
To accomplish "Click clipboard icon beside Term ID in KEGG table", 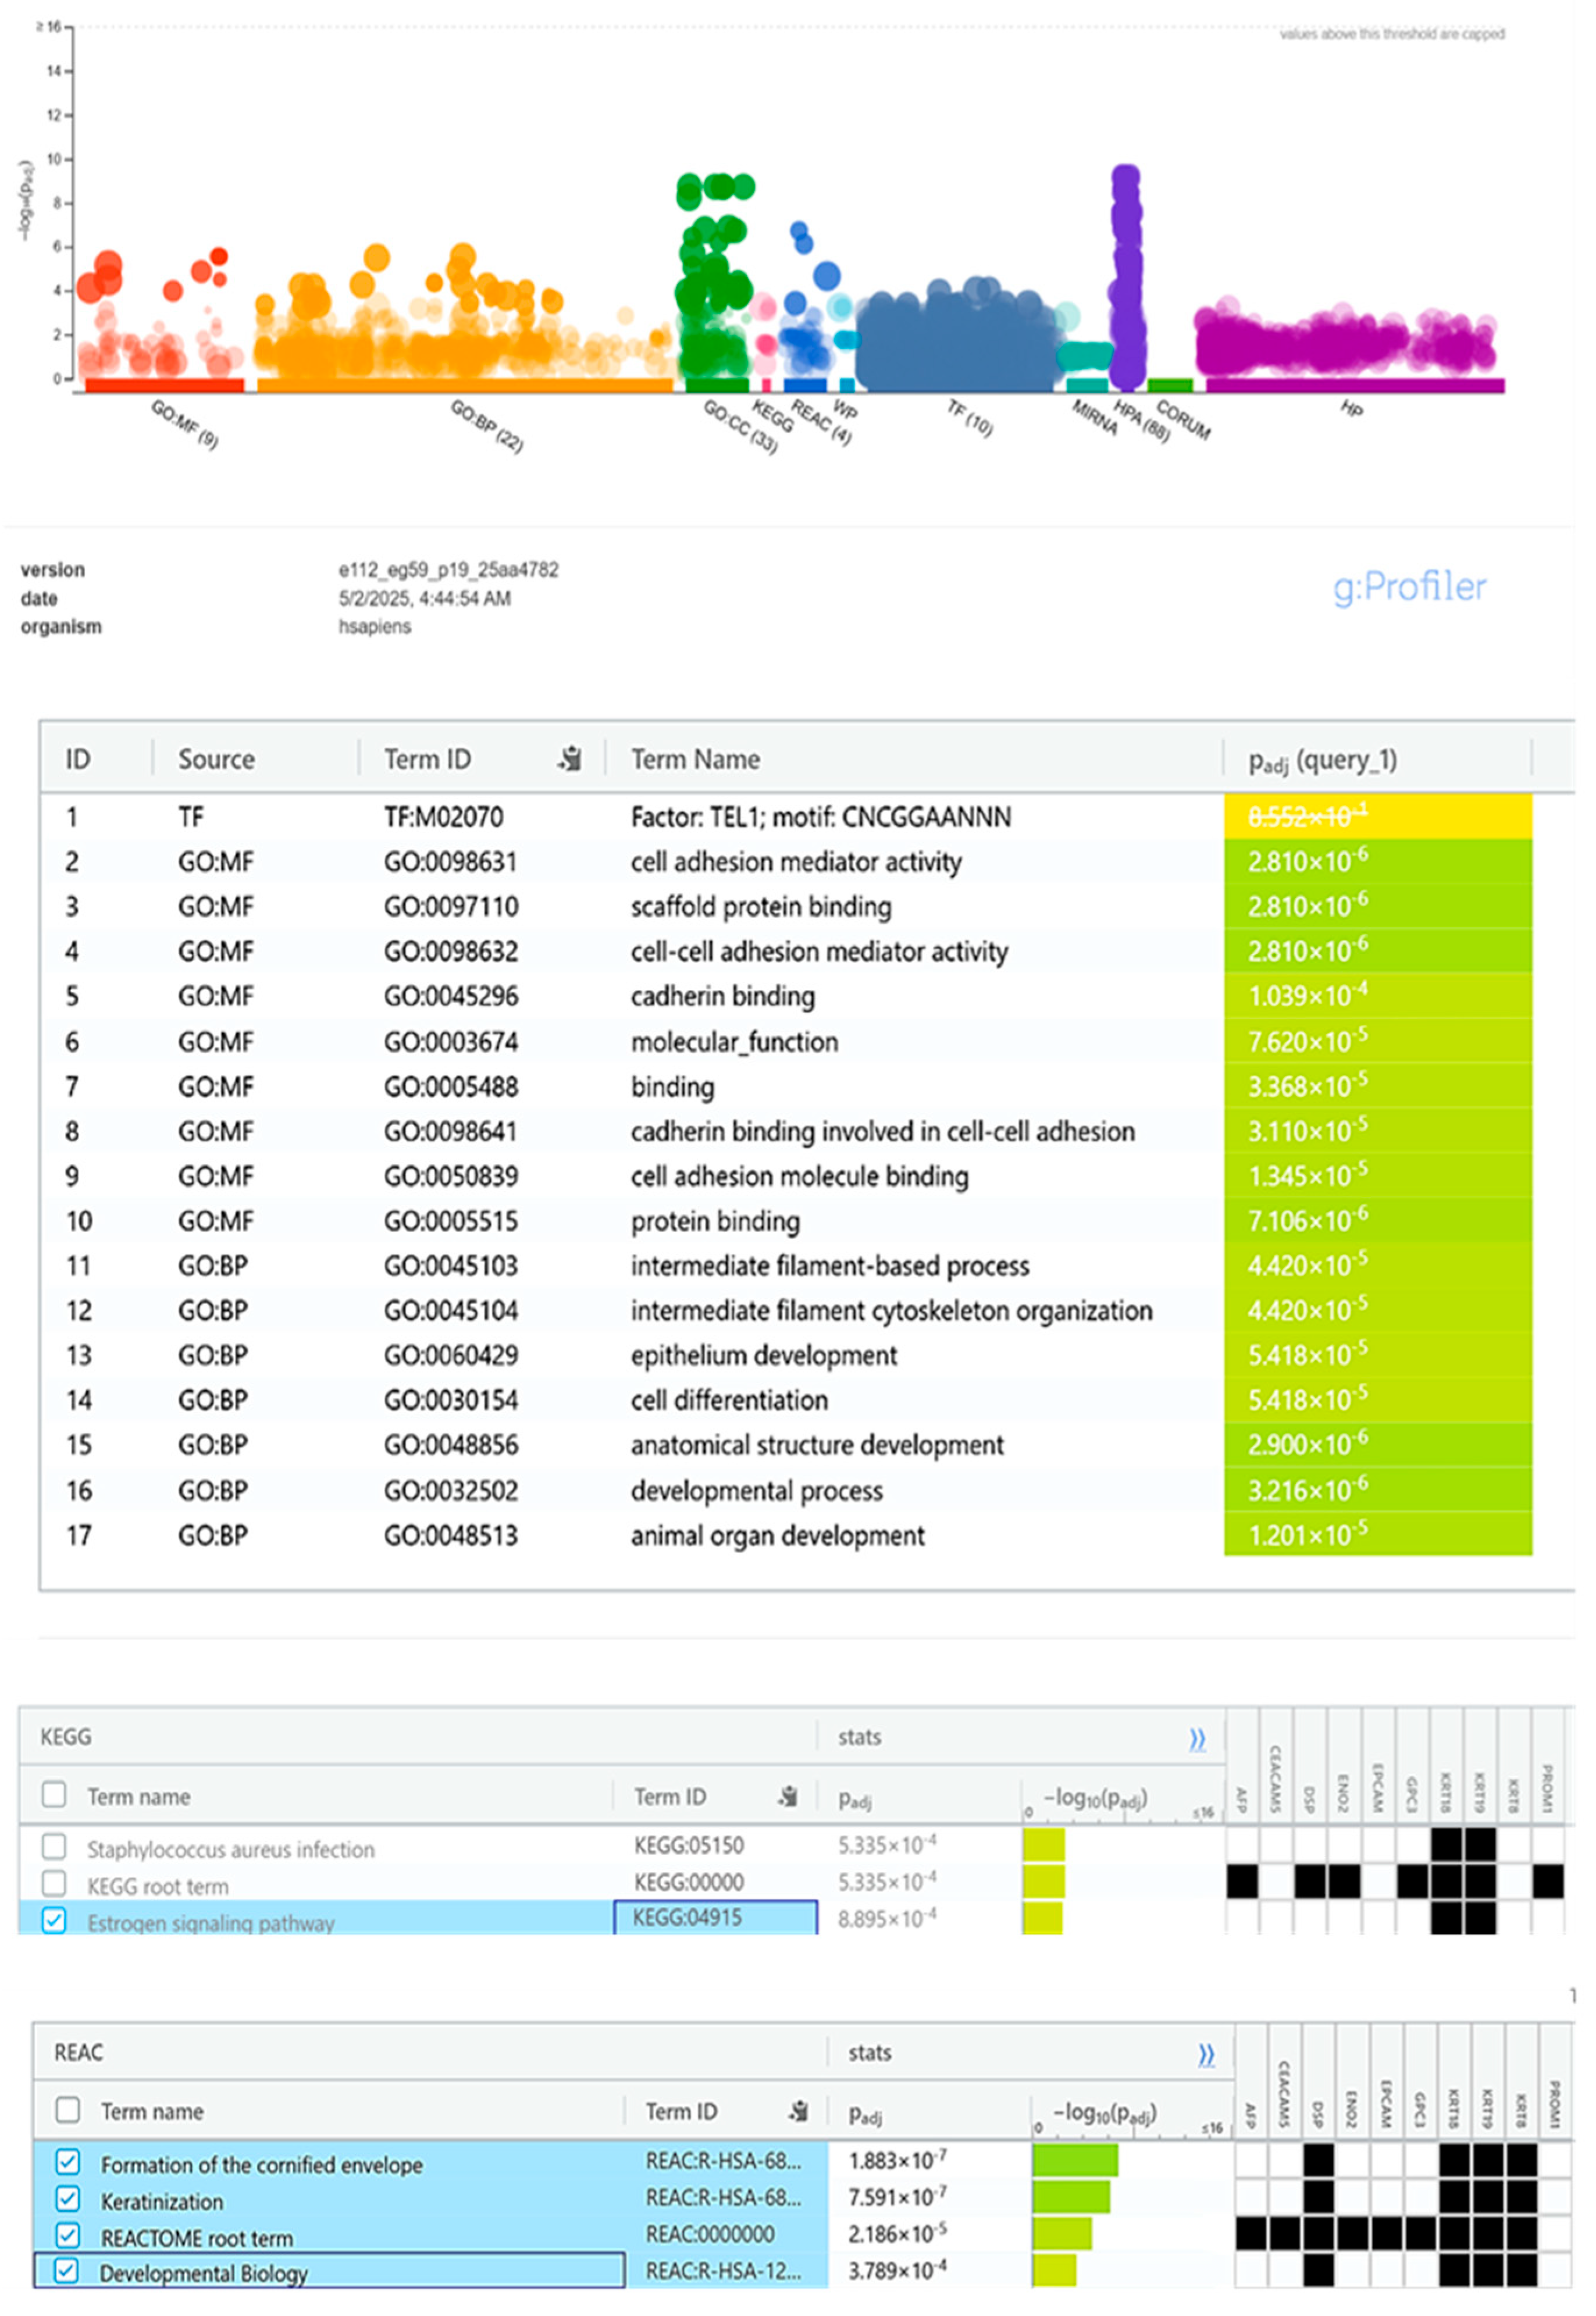I will [788, 1797].
